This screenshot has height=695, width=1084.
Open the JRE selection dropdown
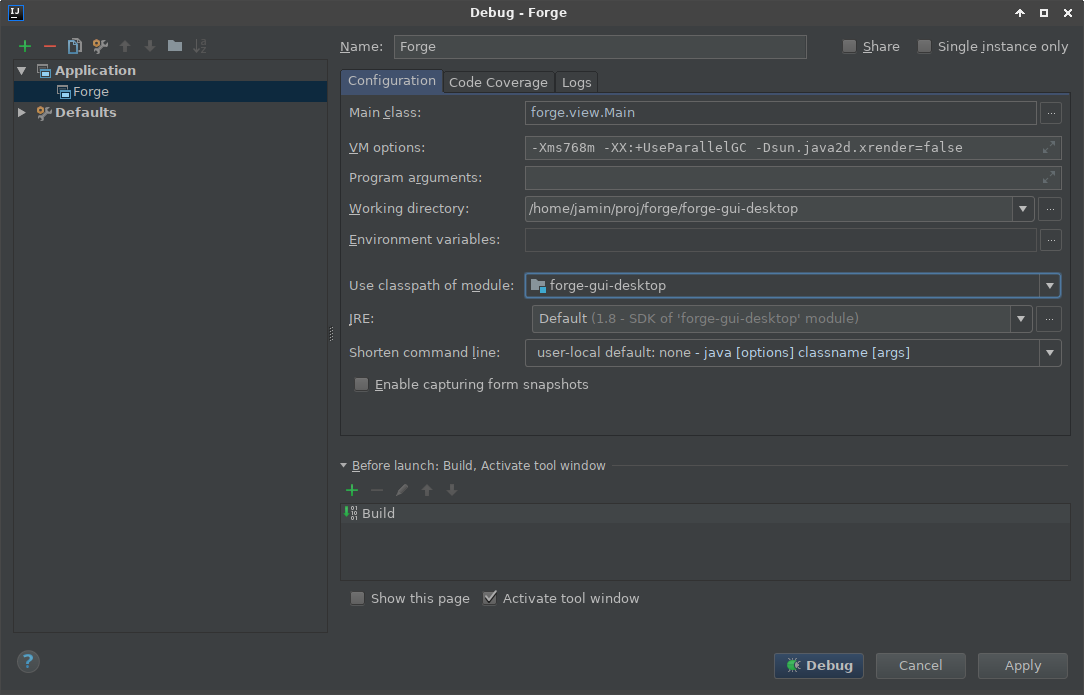[1020, 319]
